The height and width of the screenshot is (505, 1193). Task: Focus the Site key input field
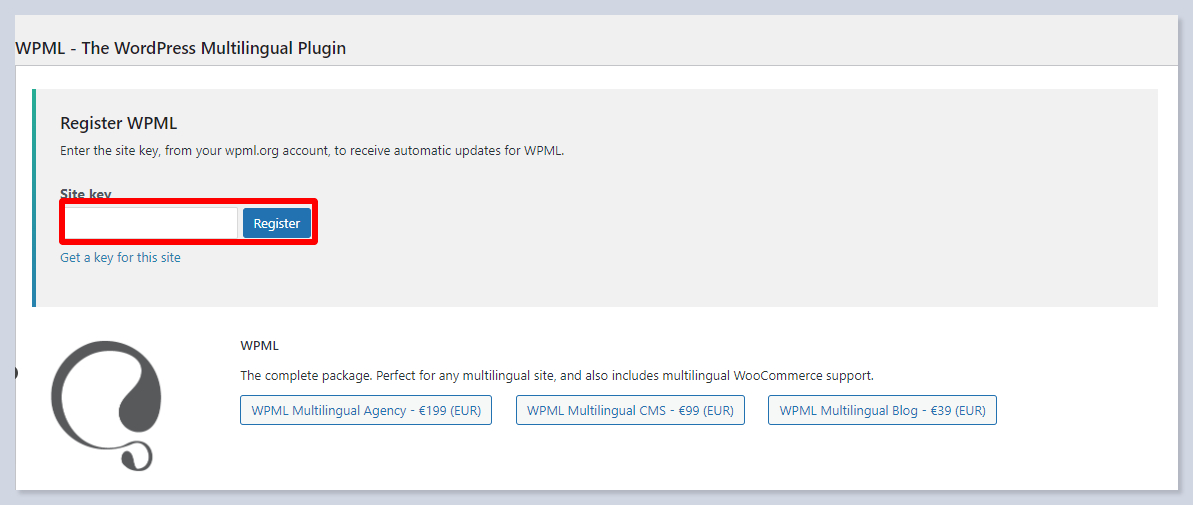[151, 223]
